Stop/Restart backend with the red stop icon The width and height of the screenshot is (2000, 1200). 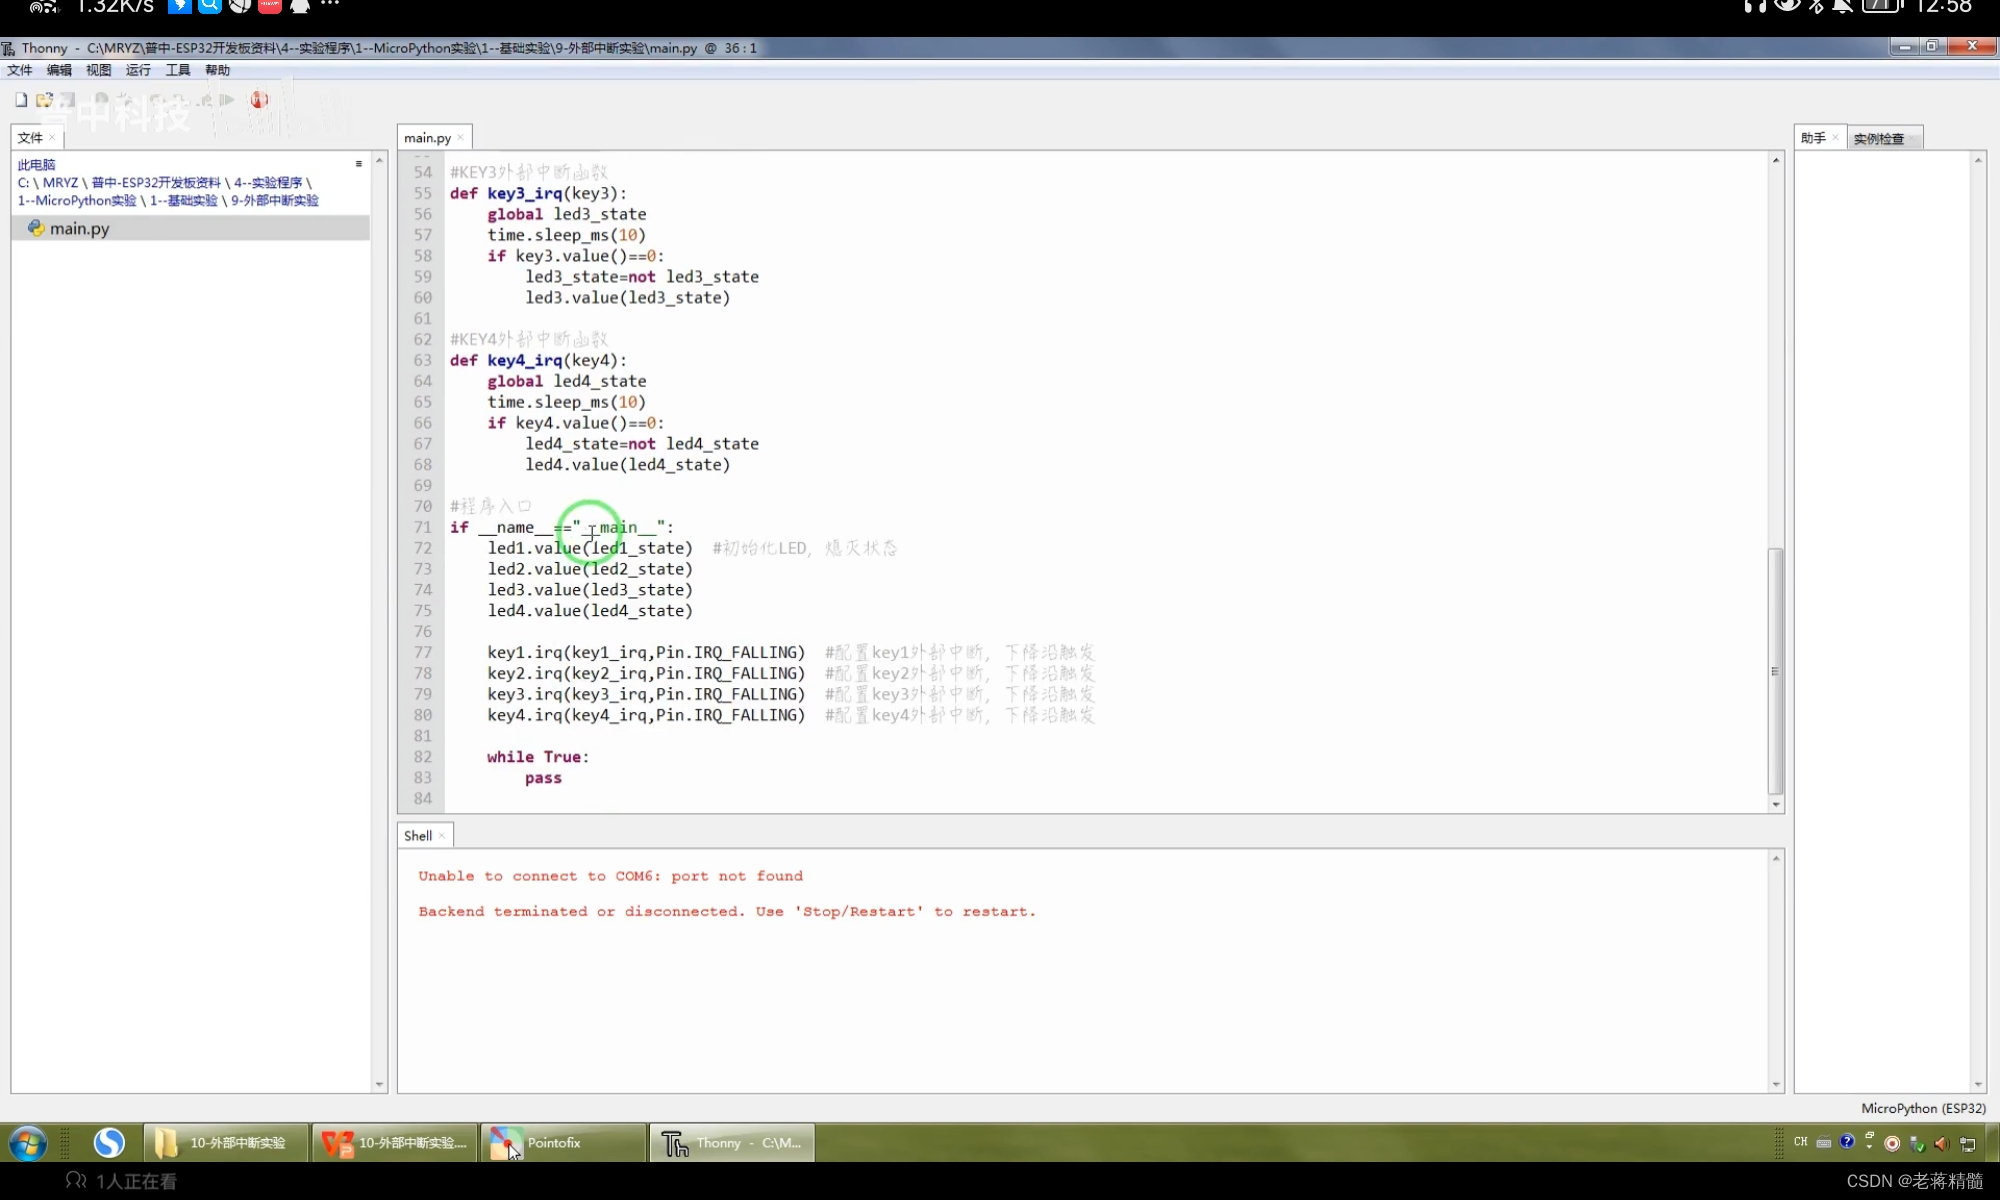[259, 100]
